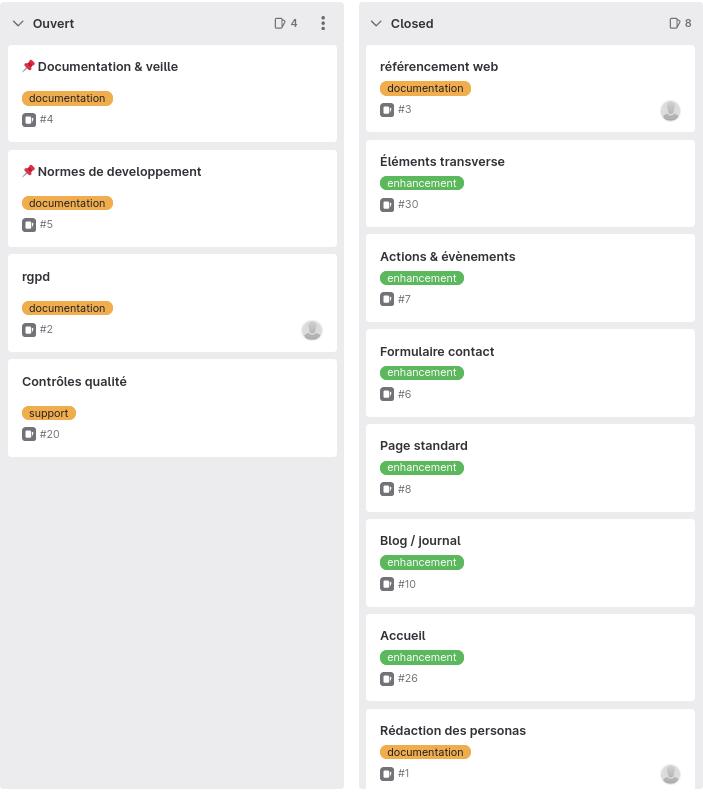Collapse the Closed list with its chevron
The width and height of the screenshot is (703, 803).
(x=376, y=23)
